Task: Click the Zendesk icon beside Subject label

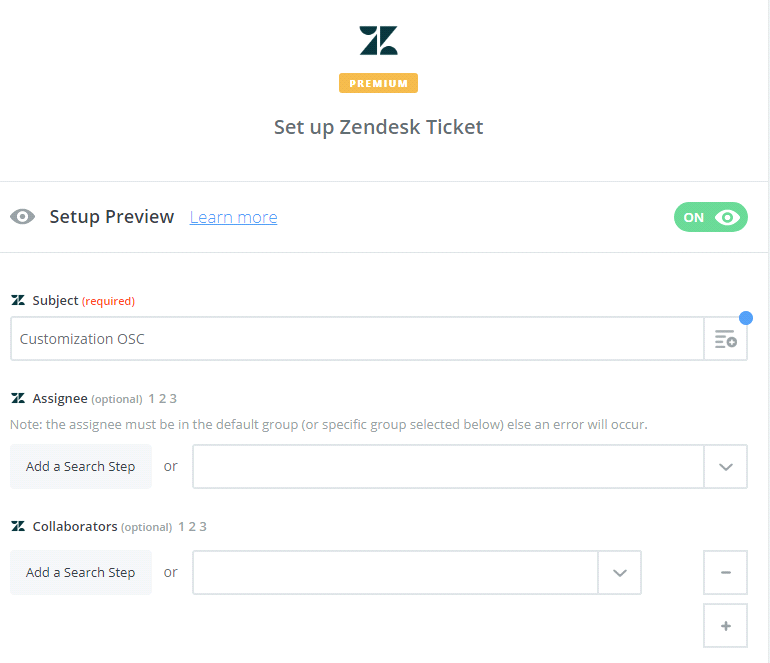Action: pyautogui.click(x=17, y=300)
